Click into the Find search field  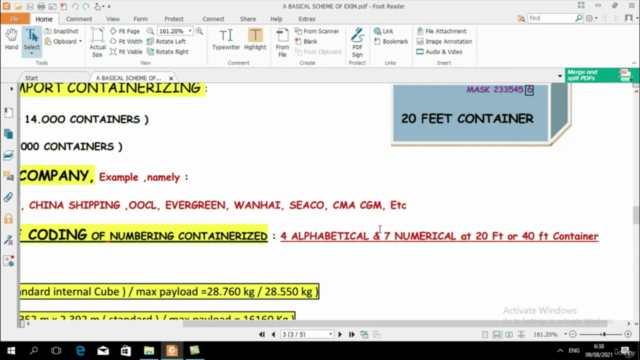coord(551,18)
